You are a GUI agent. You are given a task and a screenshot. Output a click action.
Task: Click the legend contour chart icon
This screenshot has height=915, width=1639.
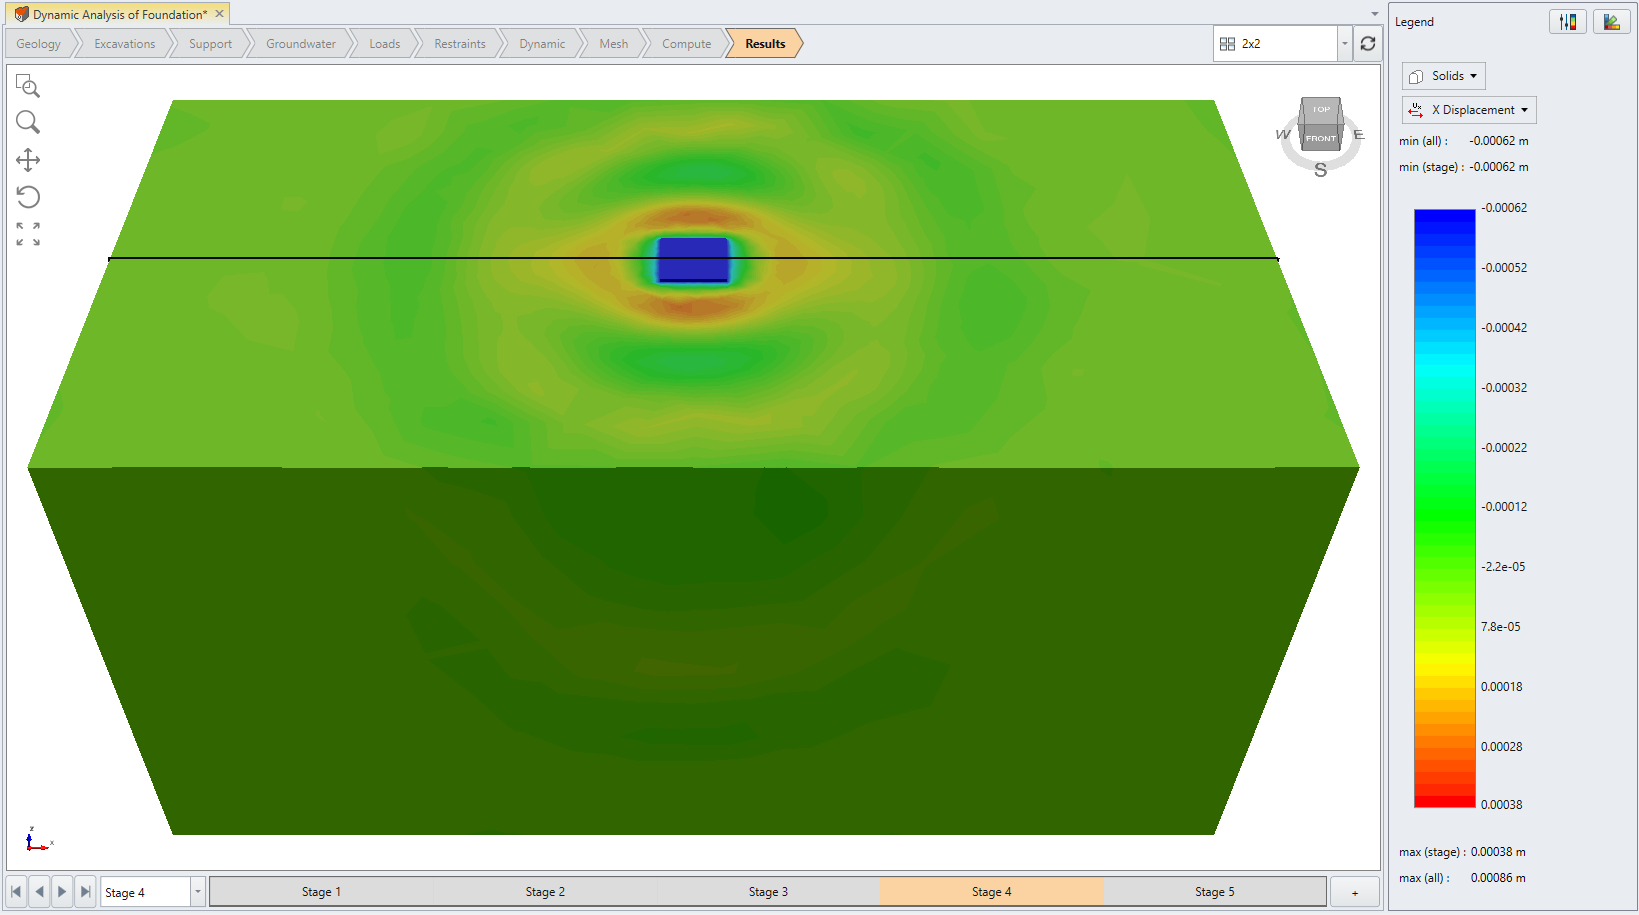(1612, 22)
